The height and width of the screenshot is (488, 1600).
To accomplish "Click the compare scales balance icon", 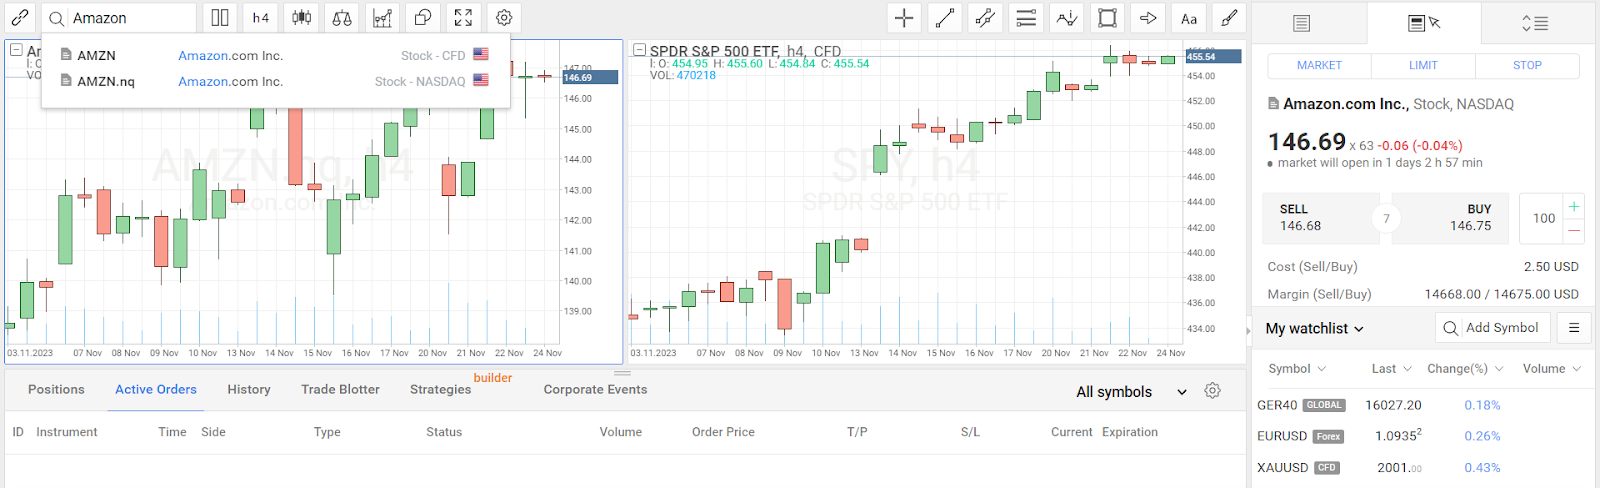I will (342, 18).
